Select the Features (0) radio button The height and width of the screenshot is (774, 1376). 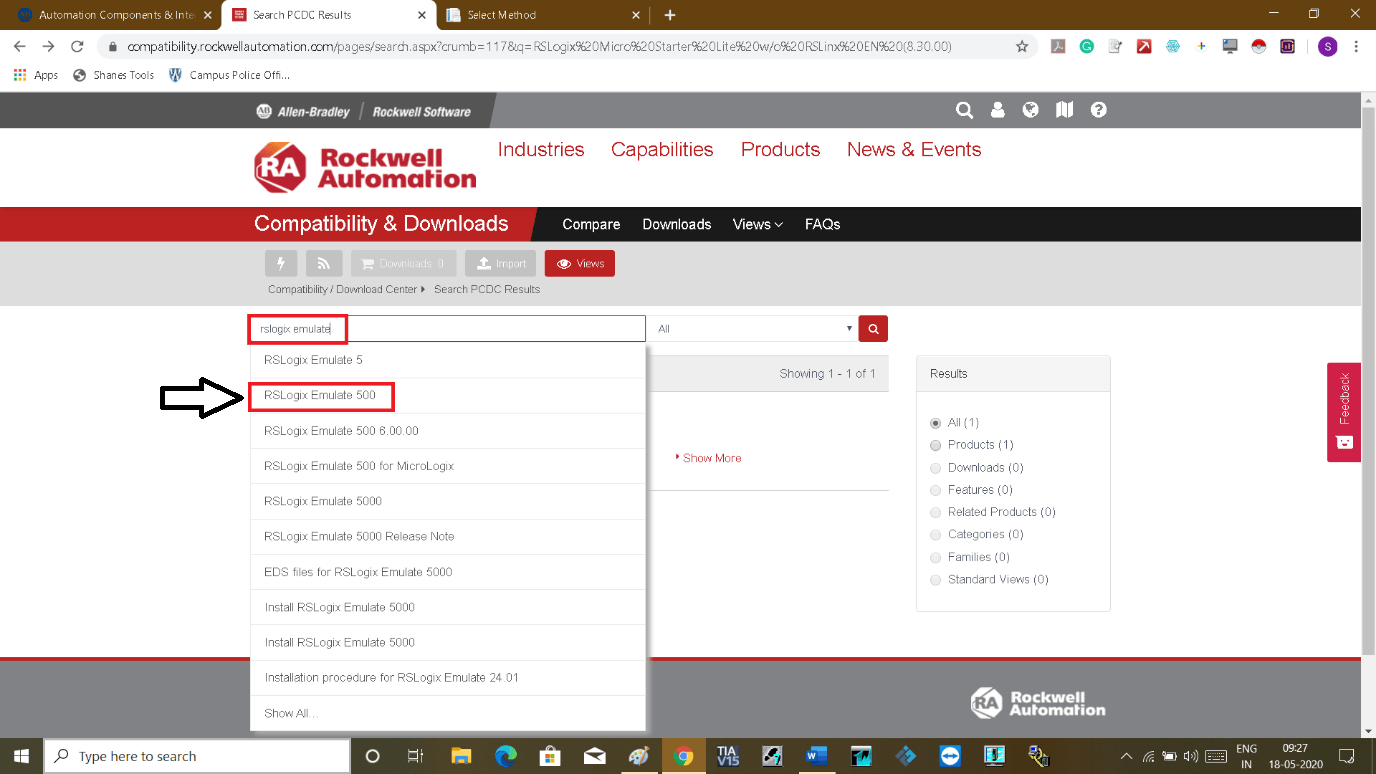coord(936,490)
